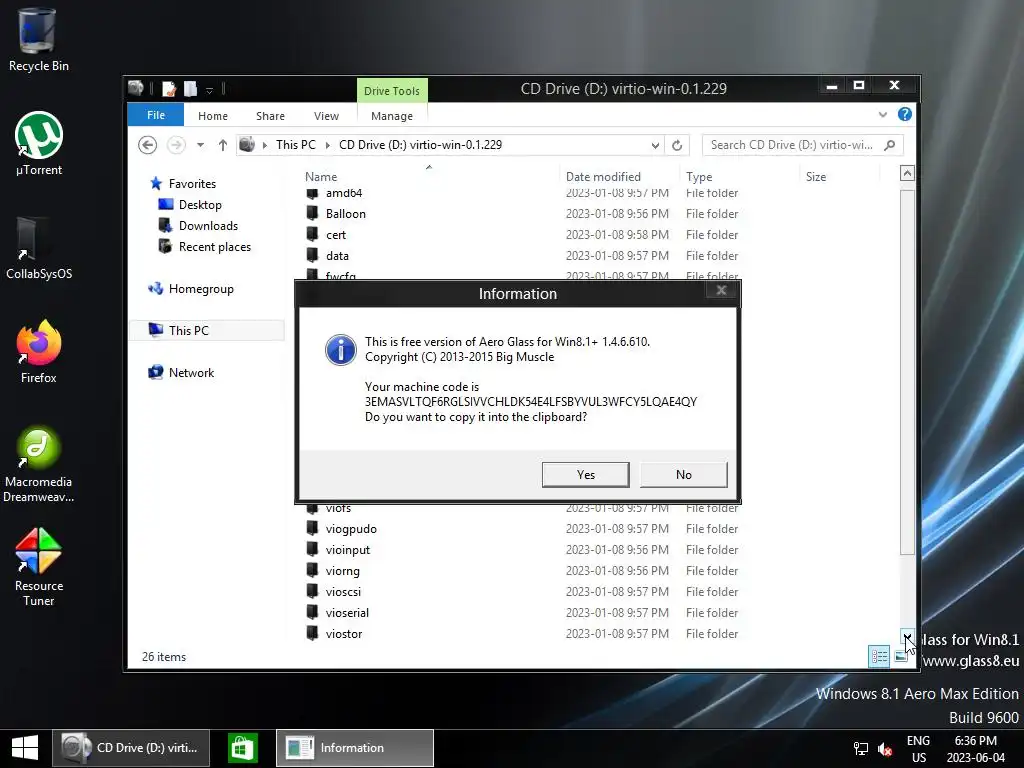Switch to large icons view layout
The image size is (1024, 768).
point(901,656)
